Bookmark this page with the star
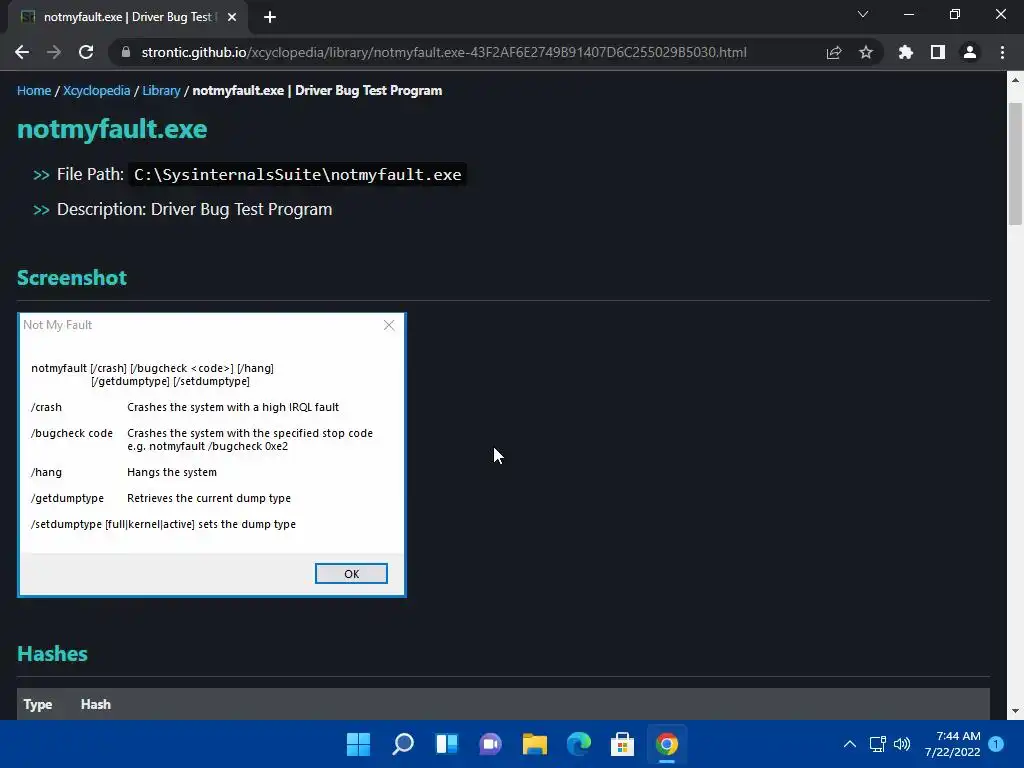Image resolution: width=1024 pixels, height=768 pixels. tap(866, 52)
